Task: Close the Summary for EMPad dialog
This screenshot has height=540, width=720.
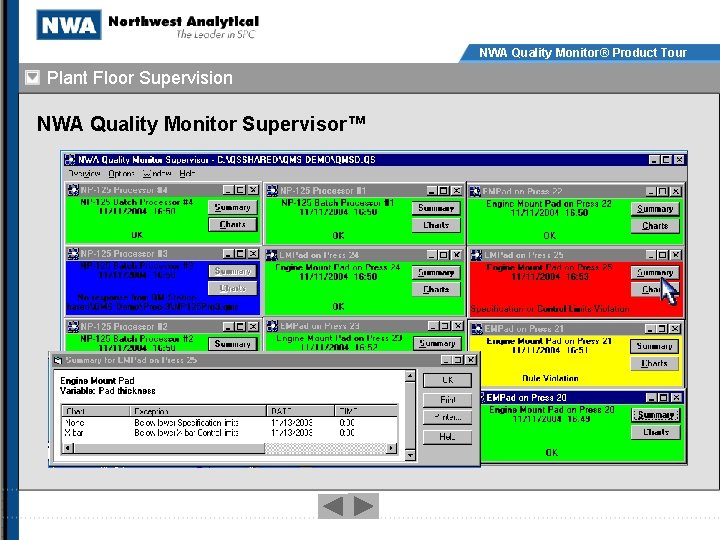Action: coord(471,360)
